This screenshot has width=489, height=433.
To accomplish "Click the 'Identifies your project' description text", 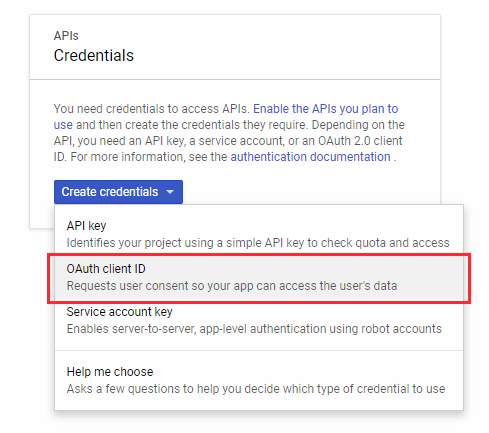I will pos(258,243).
